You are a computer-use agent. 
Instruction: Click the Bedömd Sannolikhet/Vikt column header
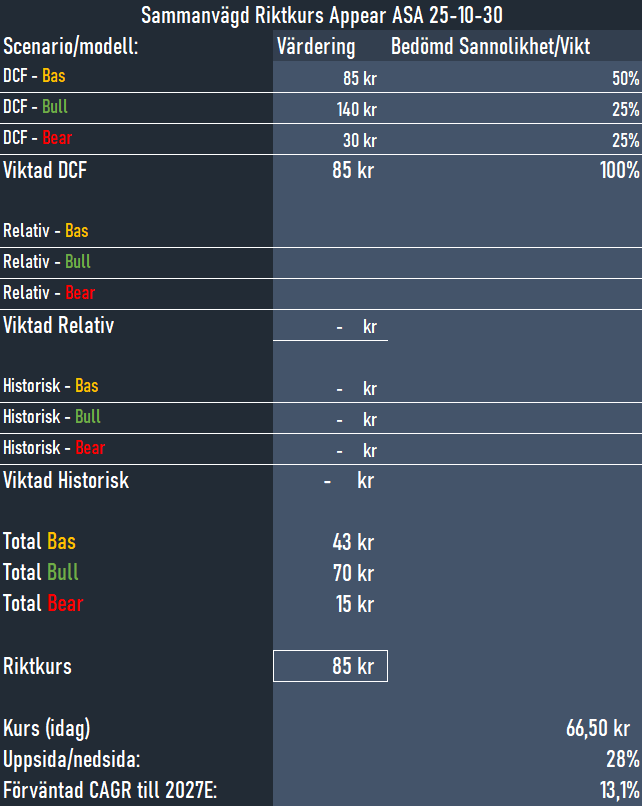488,46
